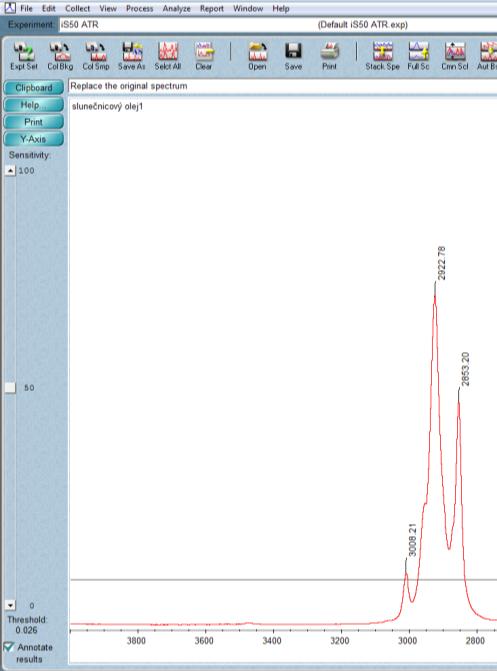Image resolution: width=497 pixels, height=671 pixels.
Task: Click the Clear toolbar icon
Action: click(204, 56)
